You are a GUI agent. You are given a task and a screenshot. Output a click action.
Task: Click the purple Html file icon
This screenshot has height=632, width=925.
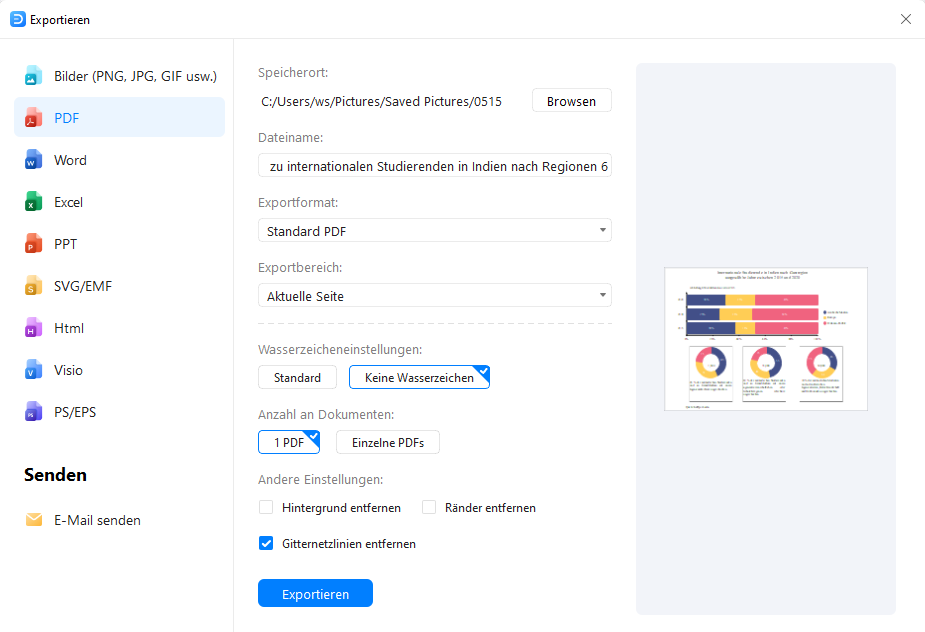[x=33, y=328]
